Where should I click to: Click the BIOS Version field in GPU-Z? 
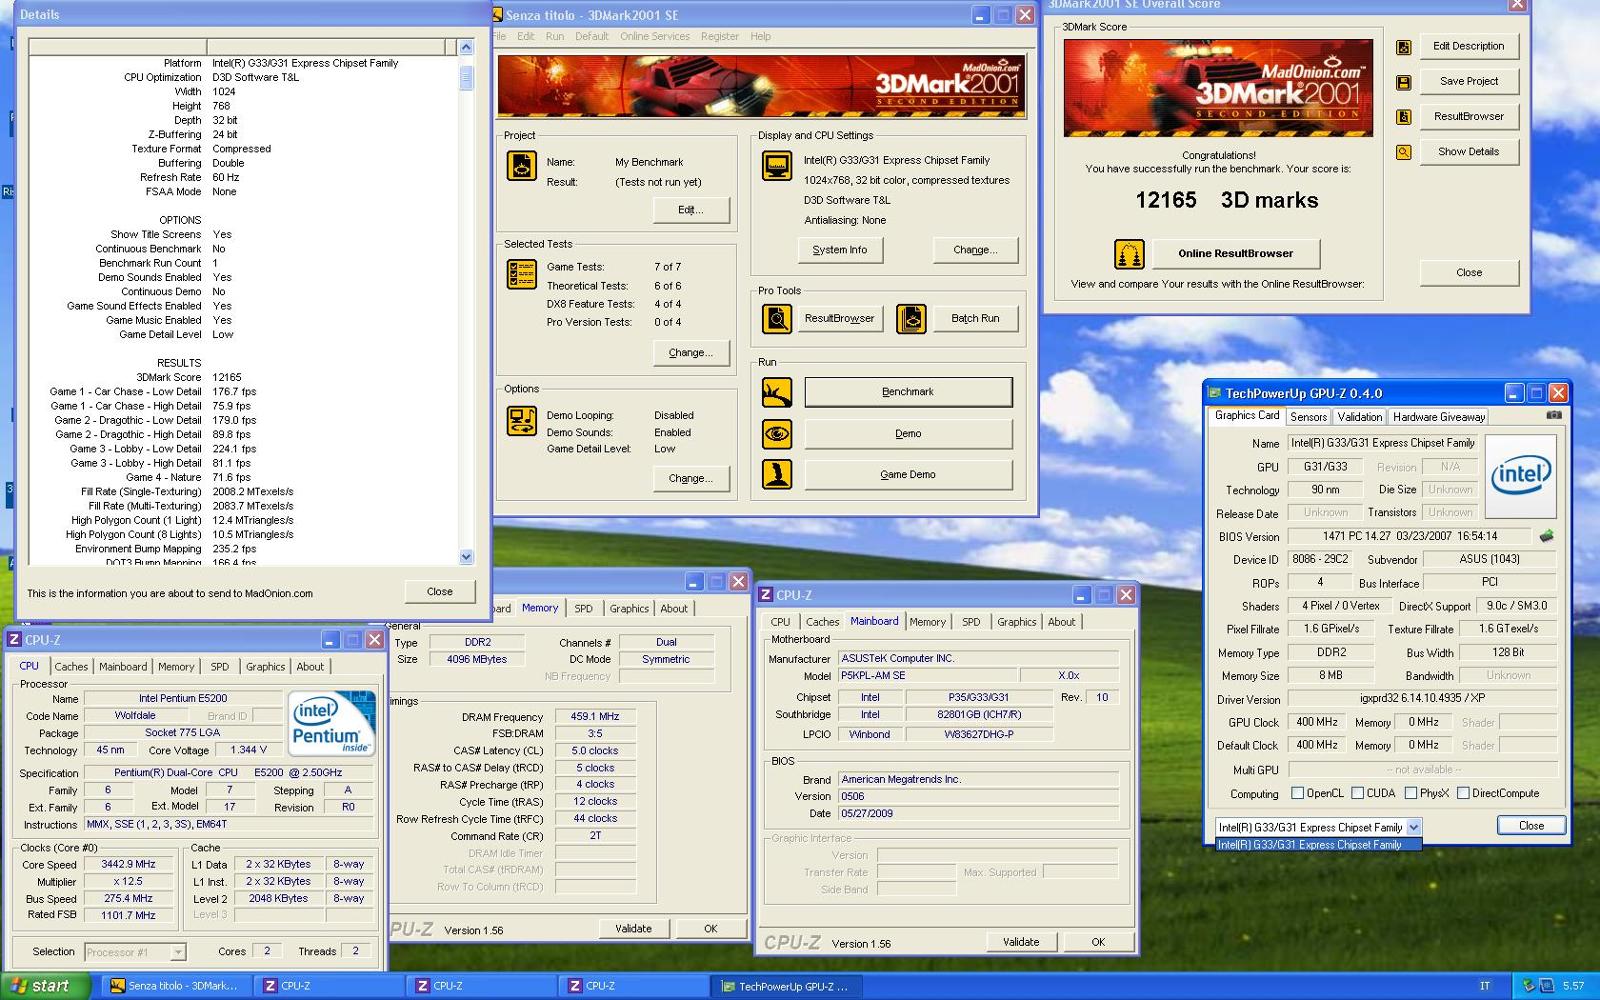[x=1409, y=536]
